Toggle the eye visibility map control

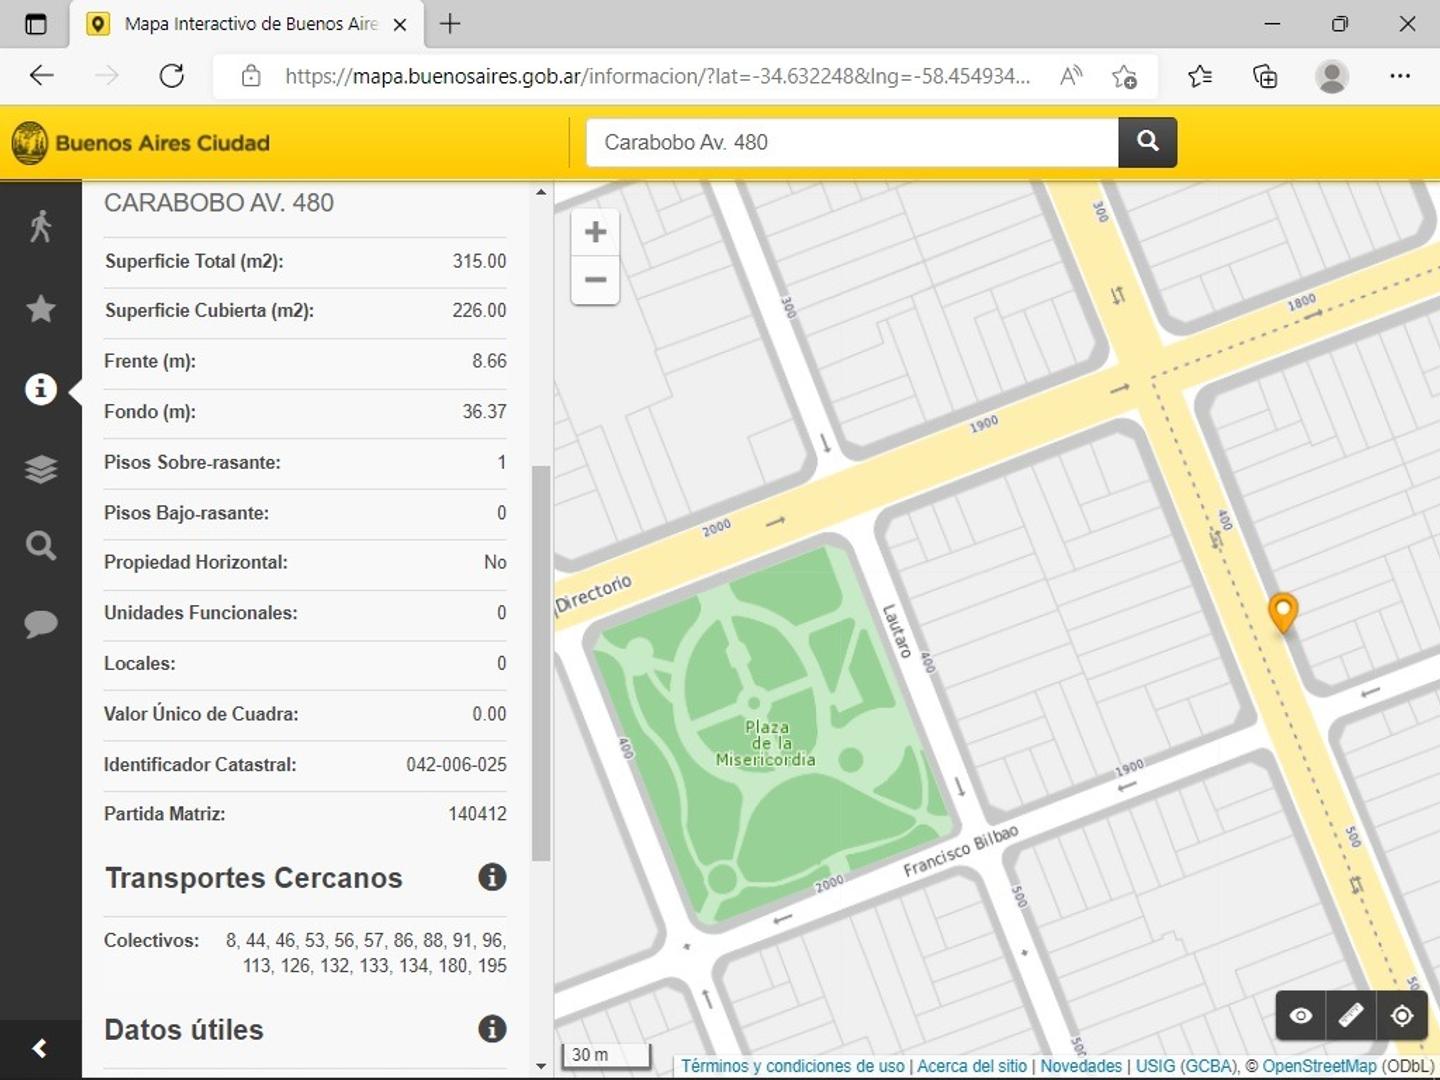pyautogui.click(x=1301, y=1016)
